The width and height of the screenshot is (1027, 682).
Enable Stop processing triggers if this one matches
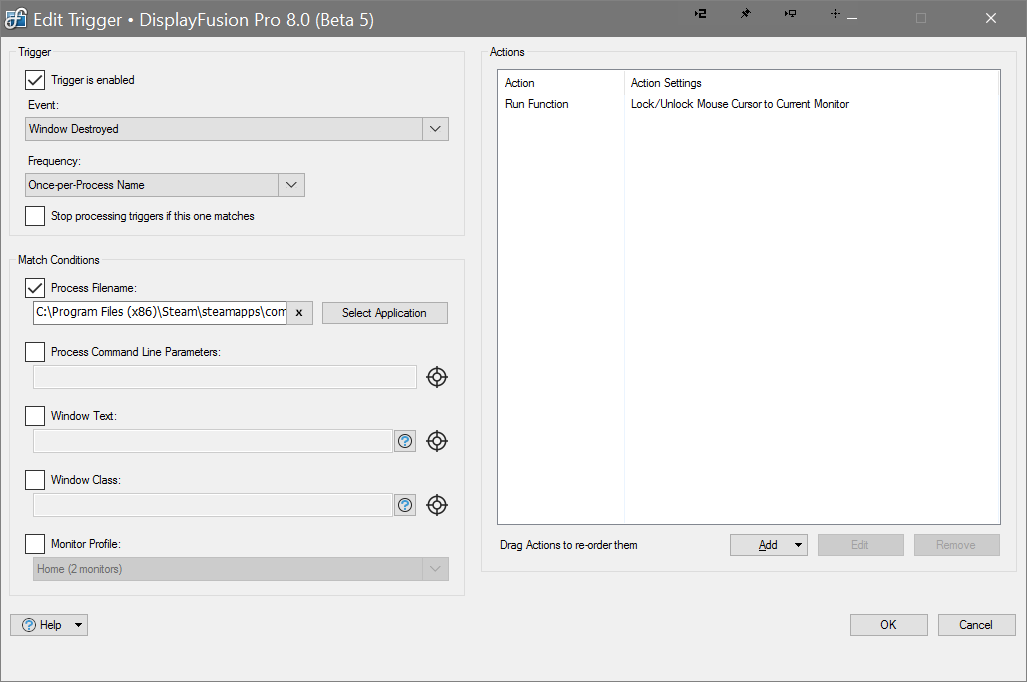click(35, 216)
